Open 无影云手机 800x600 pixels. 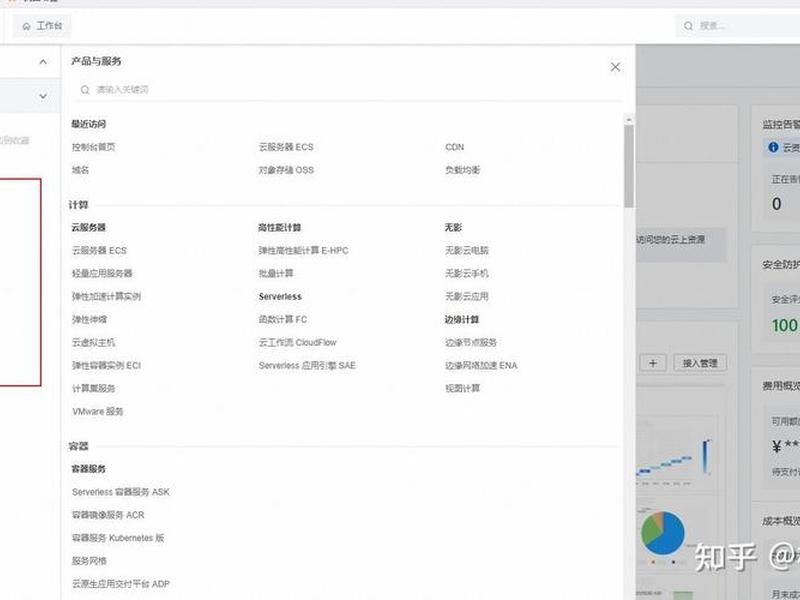[x=466, y=273]
